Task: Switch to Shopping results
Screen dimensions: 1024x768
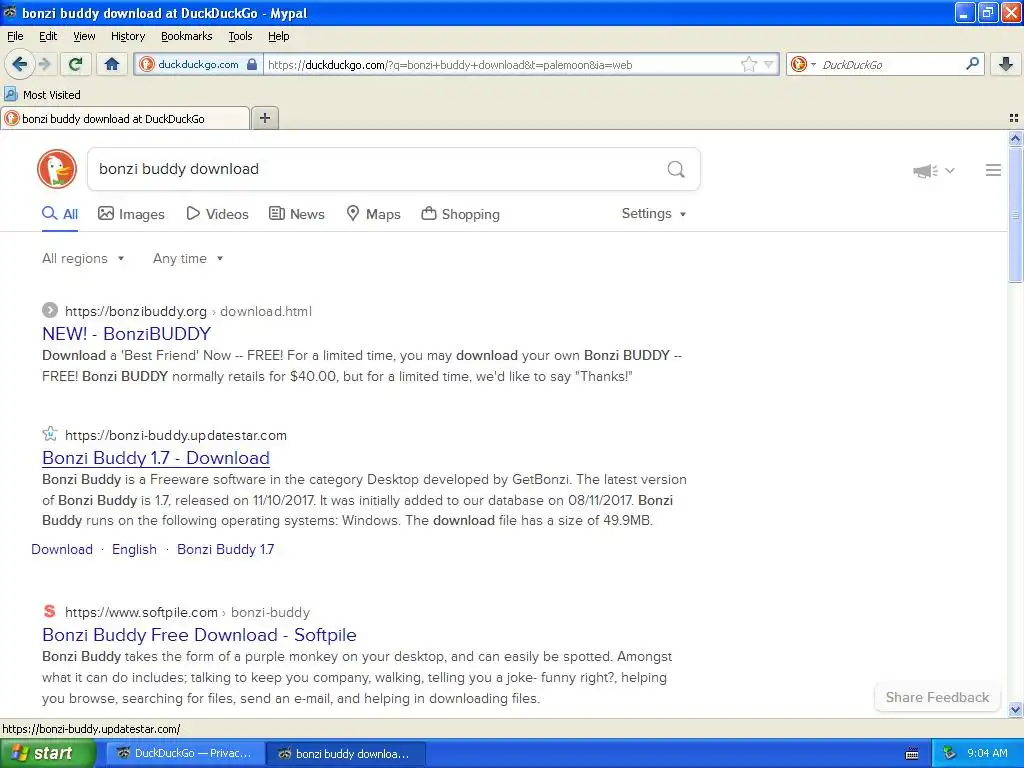Action: click(460, 214)
